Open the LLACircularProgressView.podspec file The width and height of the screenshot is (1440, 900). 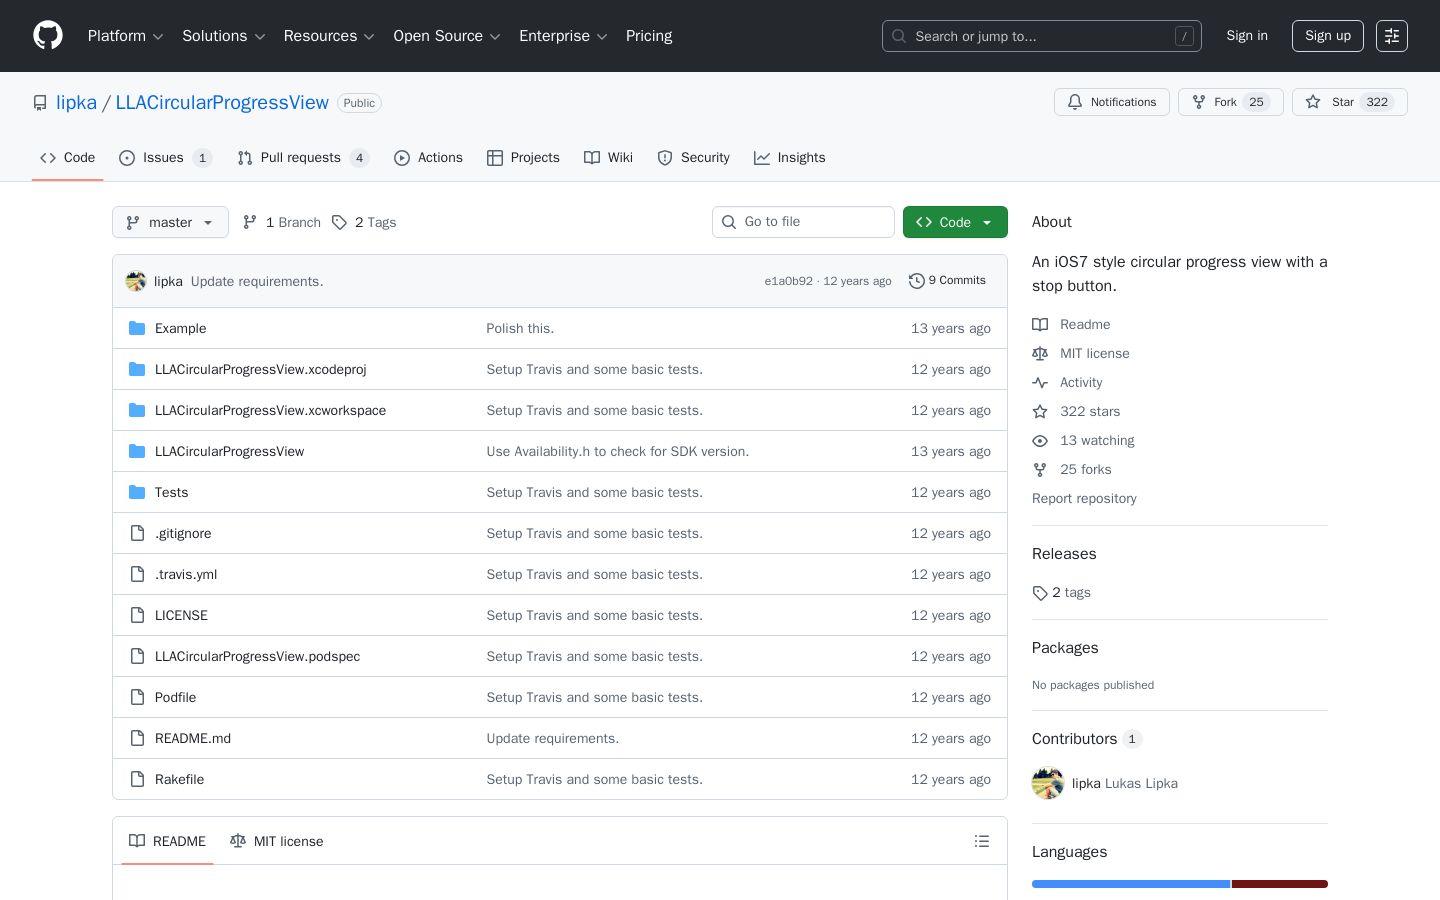click(x=257, y=656)
